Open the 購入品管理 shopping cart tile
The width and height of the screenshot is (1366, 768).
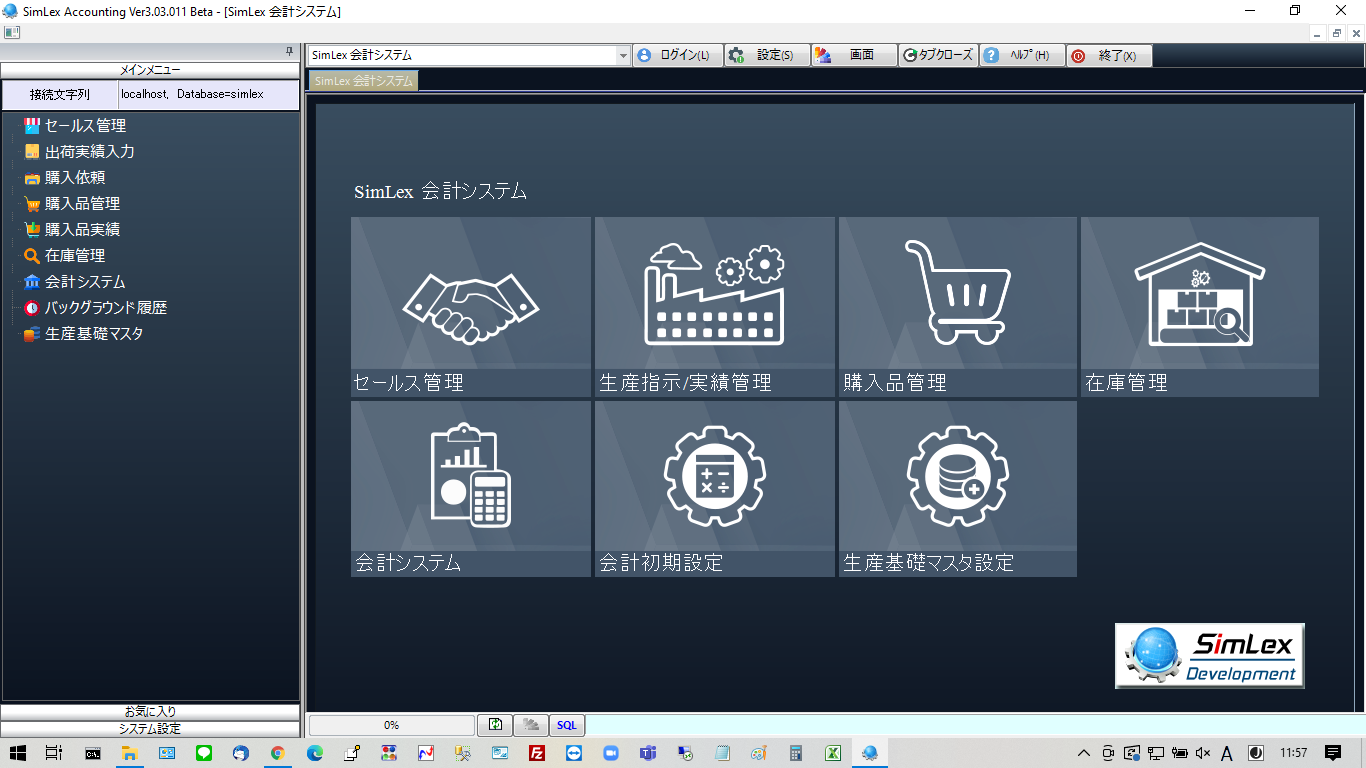(958, 306)
